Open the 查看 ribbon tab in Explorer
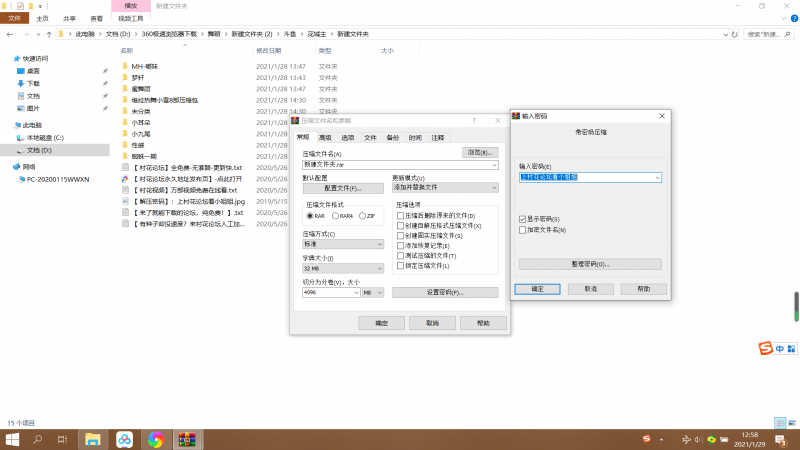 [x=96, y=18]
